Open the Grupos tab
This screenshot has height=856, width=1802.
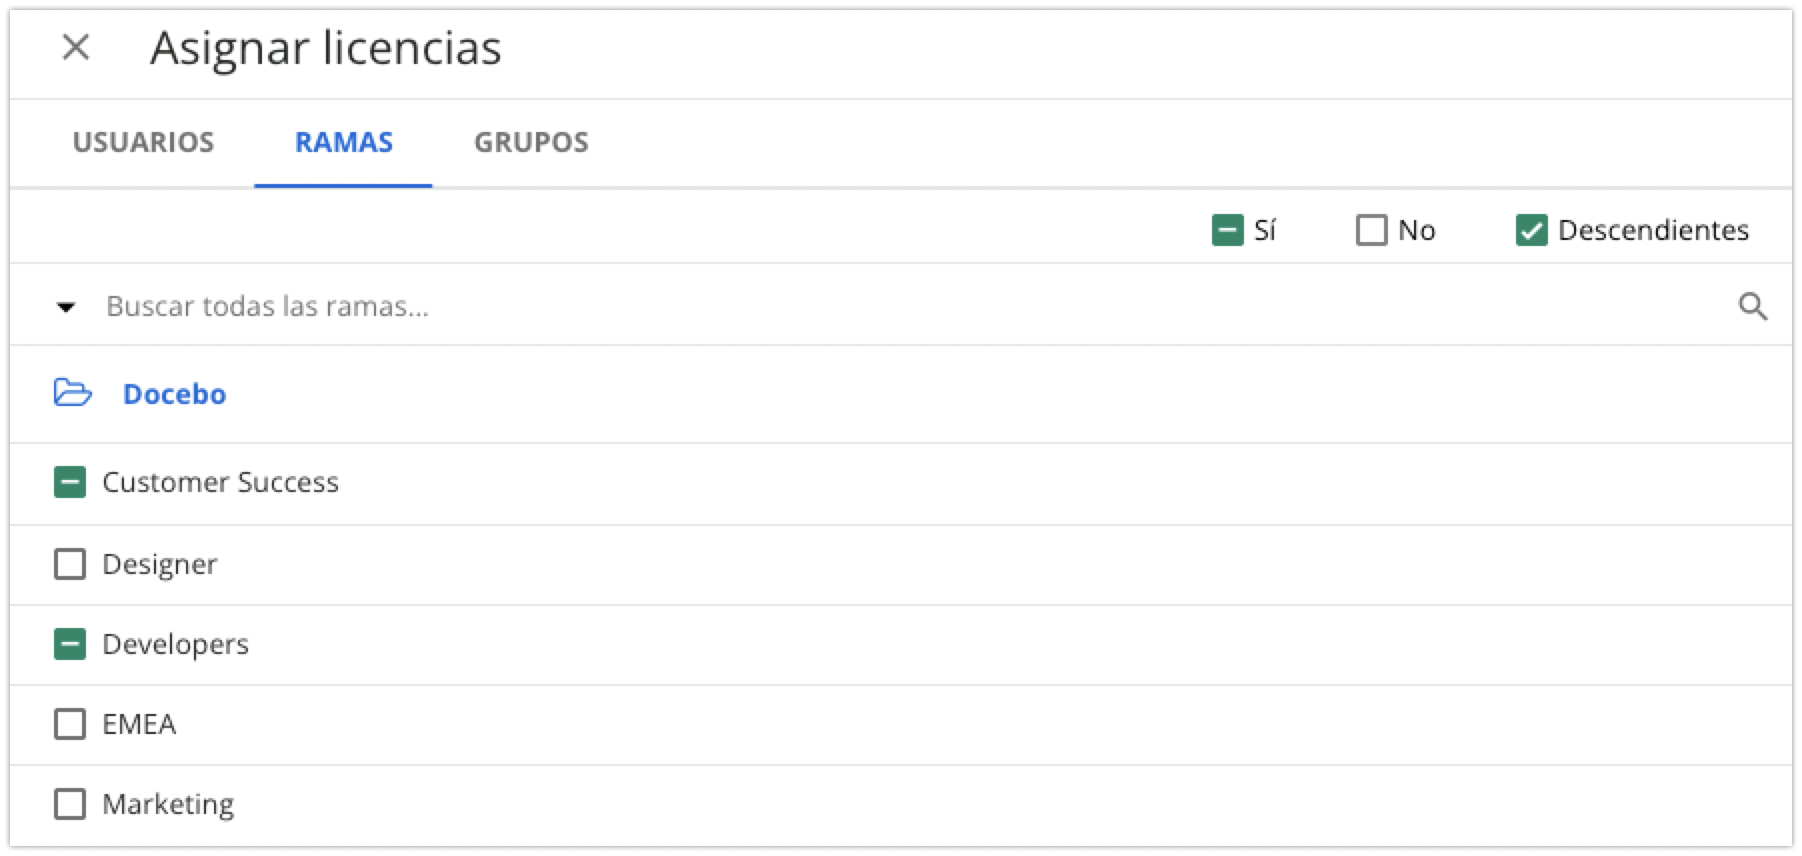531,142
